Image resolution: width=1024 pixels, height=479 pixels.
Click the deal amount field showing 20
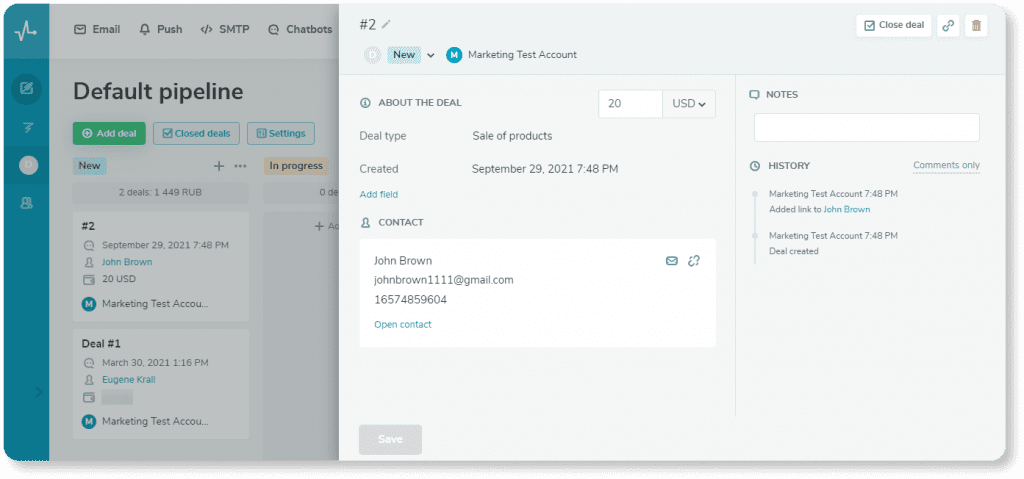(x=630, y=104)
